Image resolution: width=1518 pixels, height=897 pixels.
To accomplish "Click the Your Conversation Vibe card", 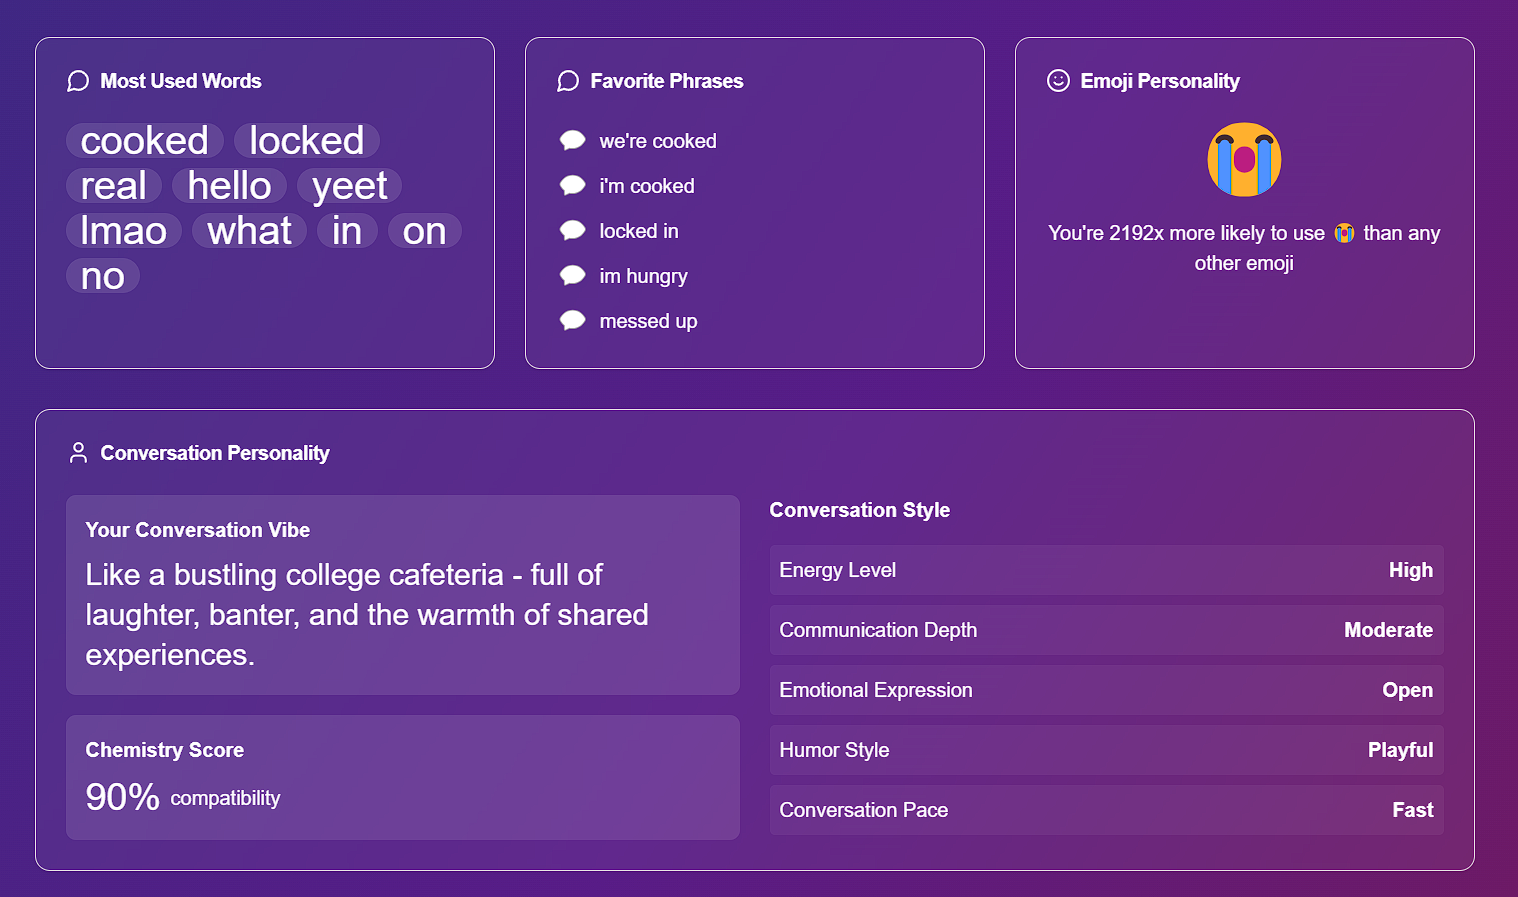I will (x=402, y=595).
